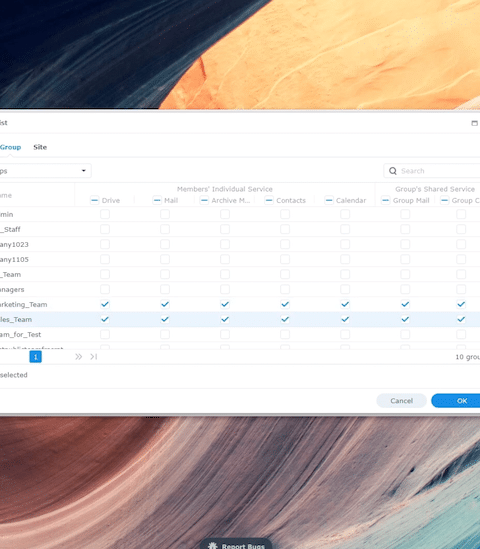Toggle the Mail column header checkbox

157,200
